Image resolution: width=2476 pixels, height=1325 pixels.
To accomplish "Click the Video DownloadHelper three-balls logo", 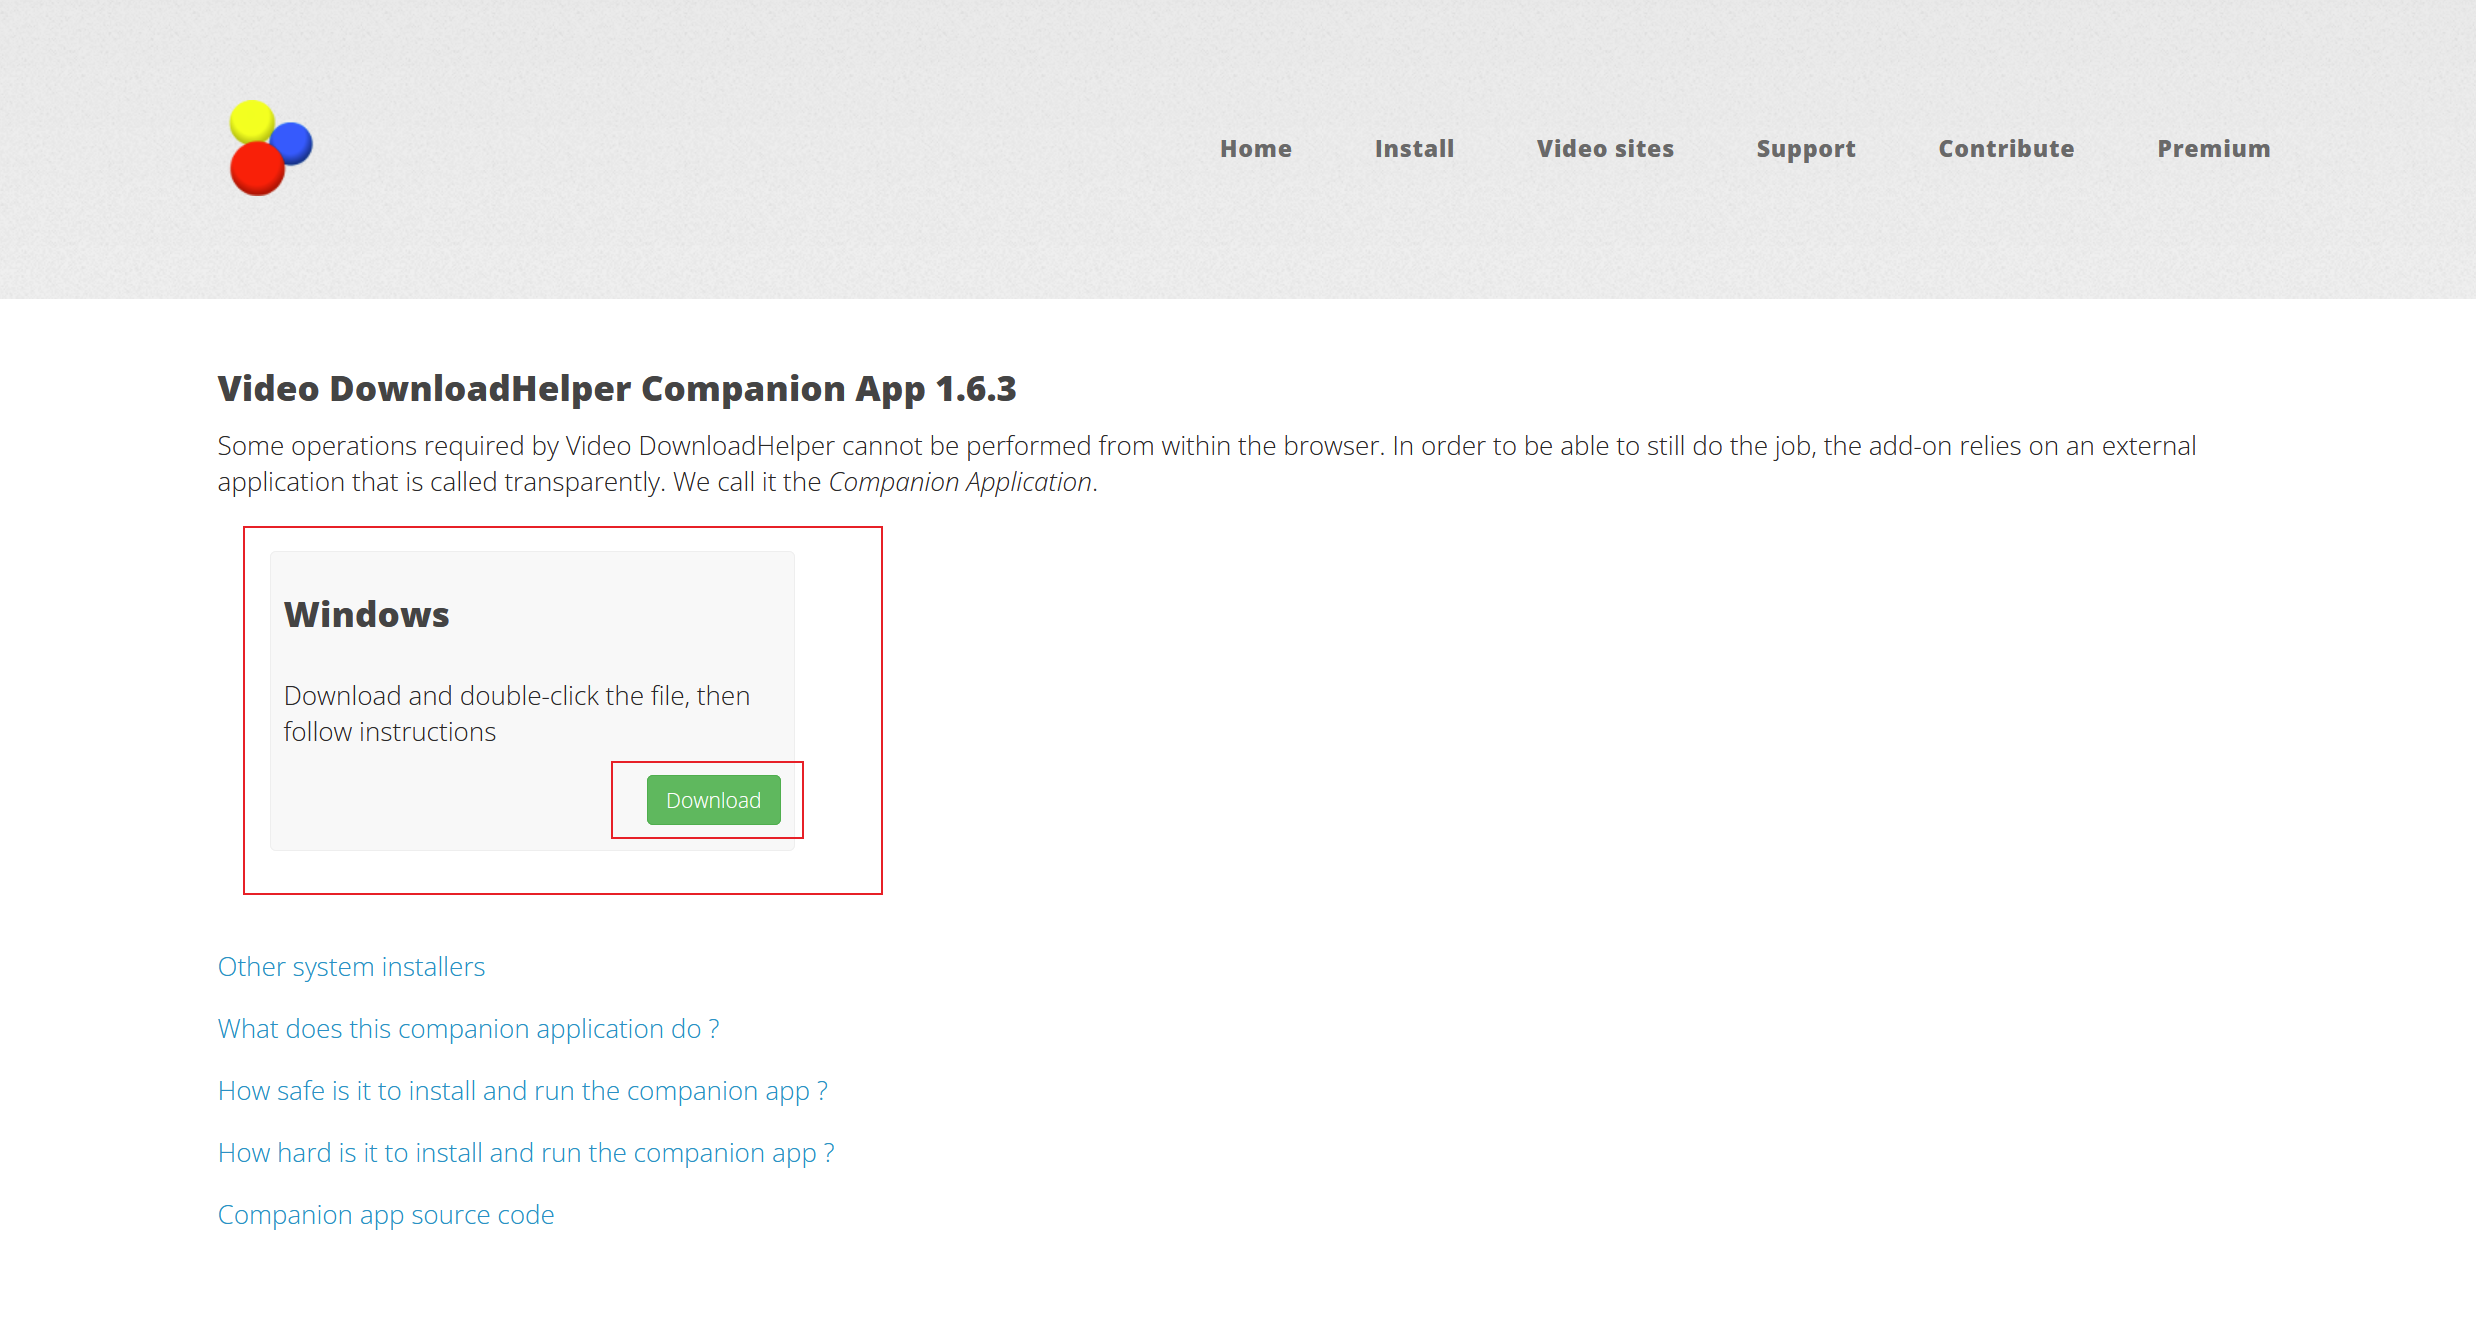I will pyautogui.click(x=271, y=148).
